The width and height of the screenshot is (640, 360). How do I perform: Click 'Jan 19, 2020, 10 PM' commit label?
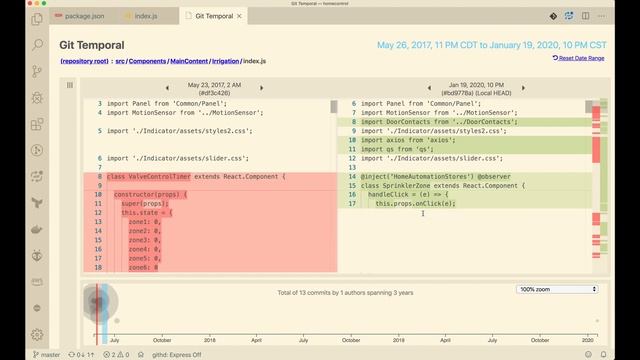coord(476,85)
